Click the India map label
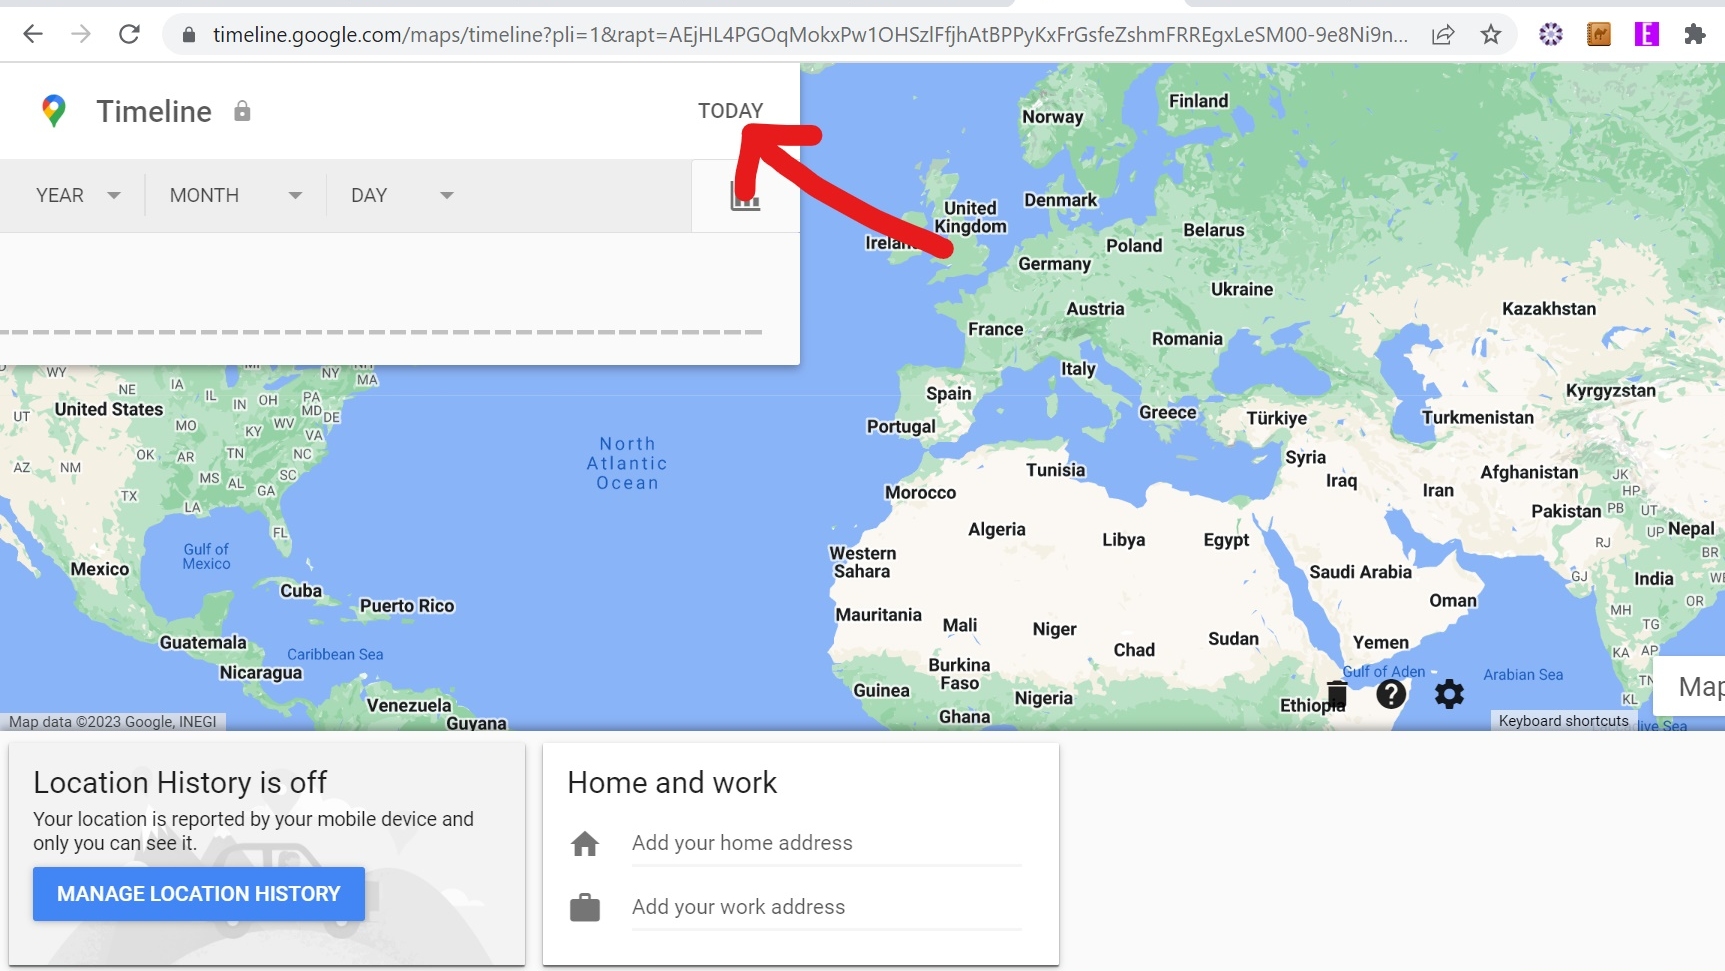 pos(1653,578)
